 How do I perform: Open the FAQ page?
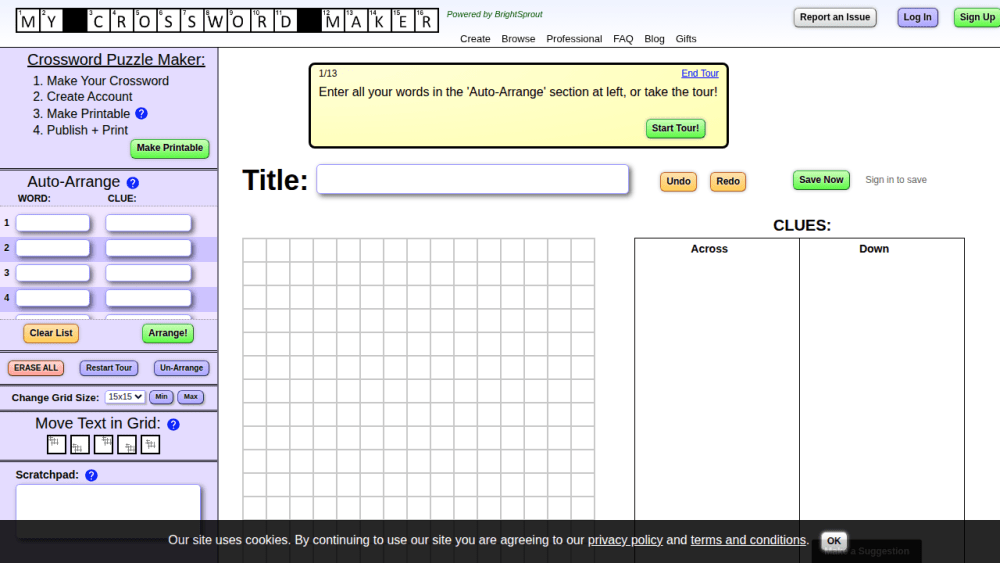point(623,39)
